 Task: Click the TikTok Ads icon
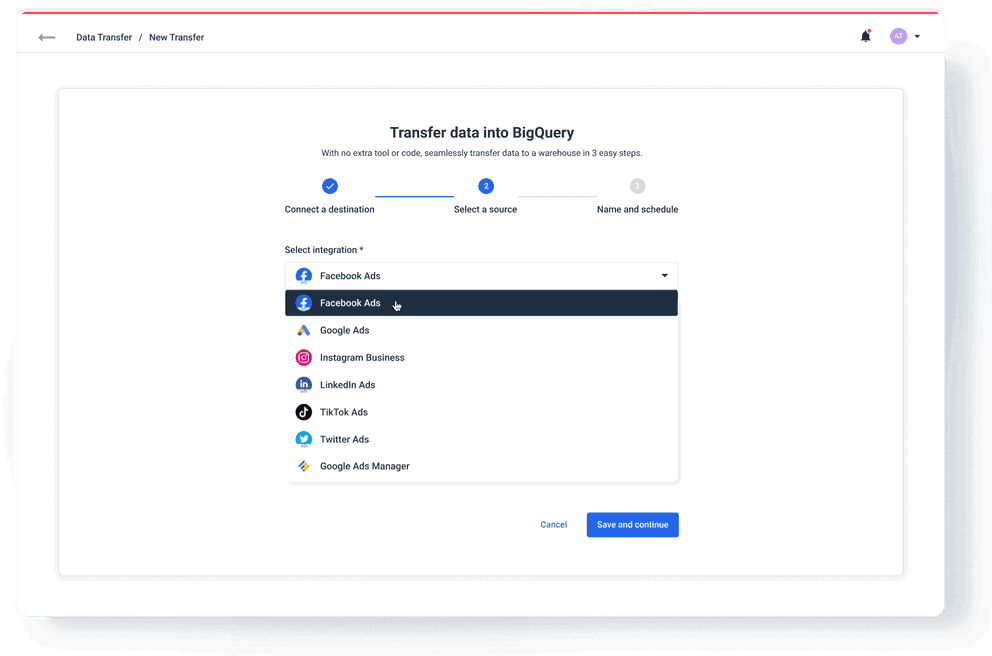point(303,411)
